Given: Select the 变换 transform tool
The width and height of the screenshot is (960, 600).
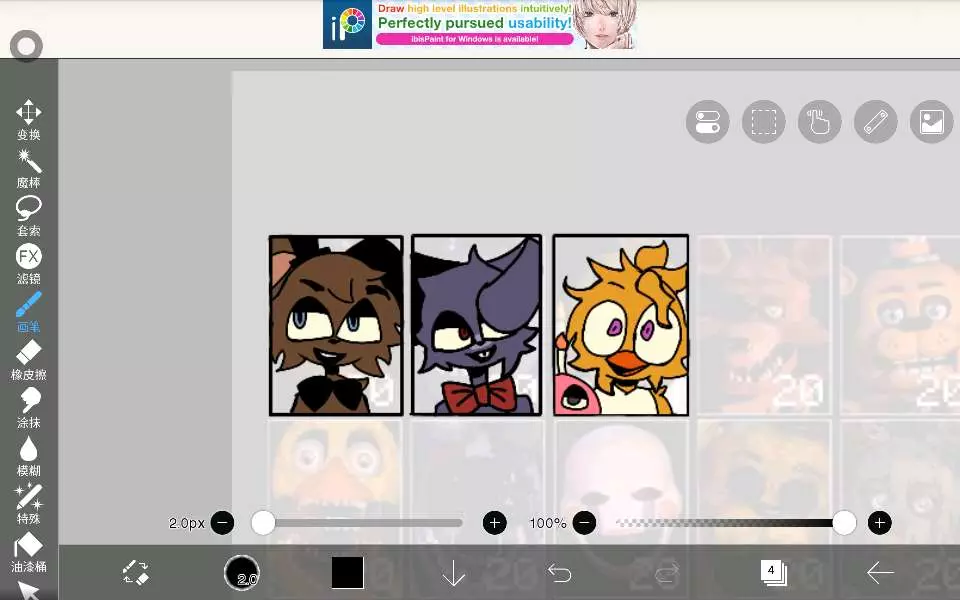Looking at the screenshot, I should [x=29, y=119].
